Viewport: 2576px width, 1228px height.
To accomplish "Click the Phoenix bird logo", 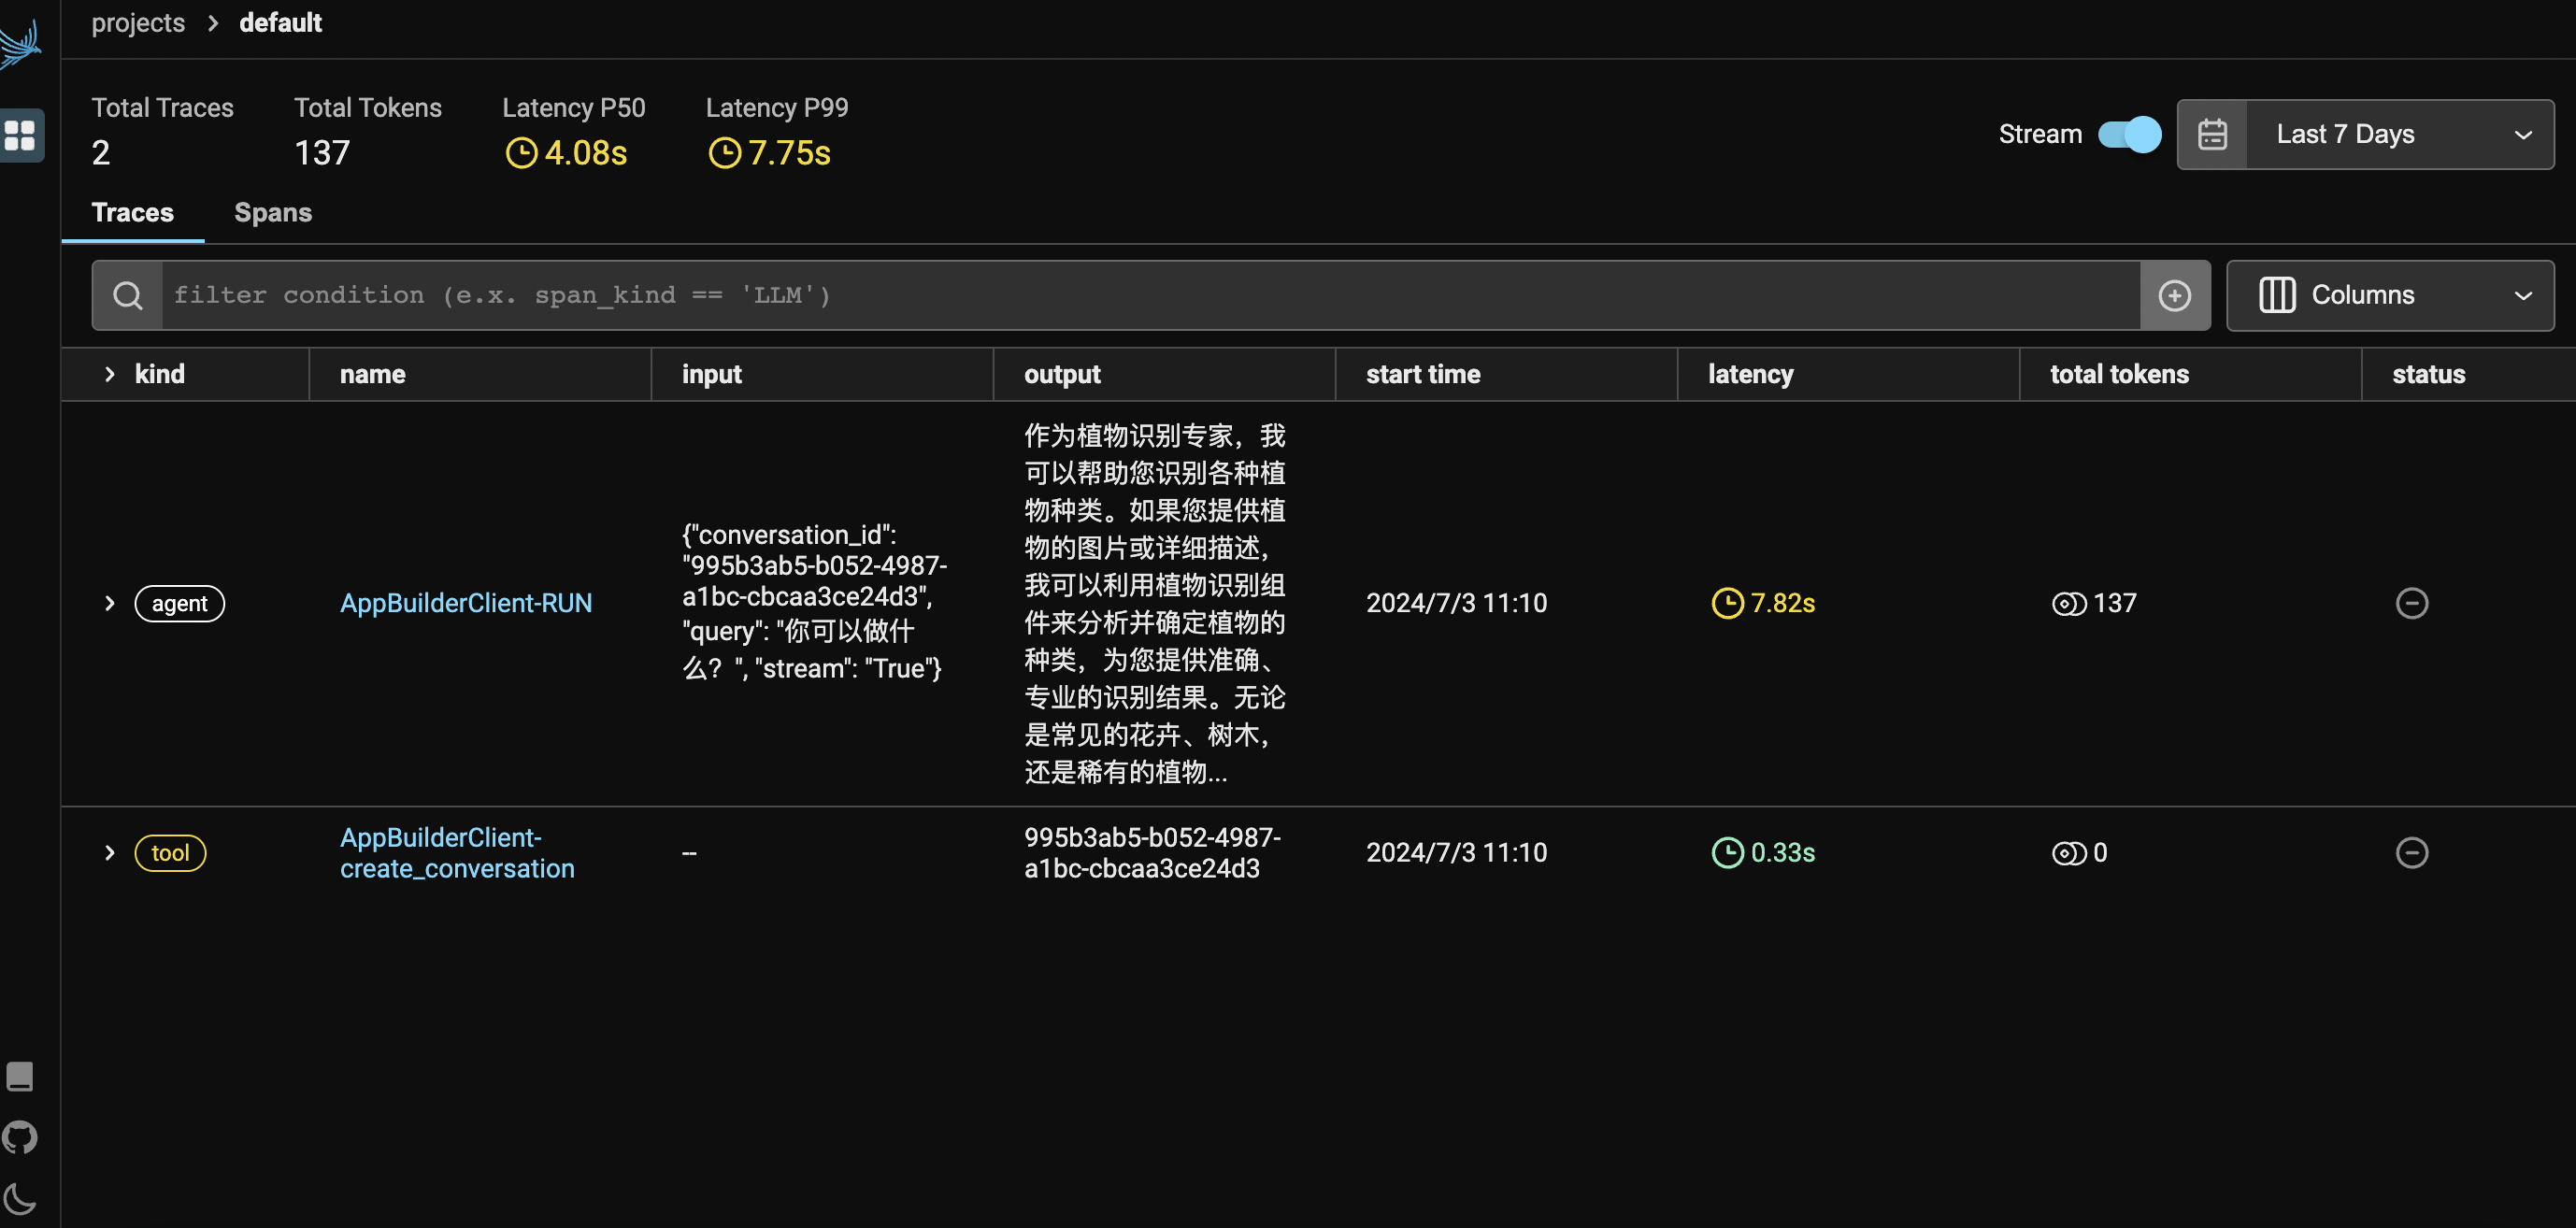I will click(20, 44).
